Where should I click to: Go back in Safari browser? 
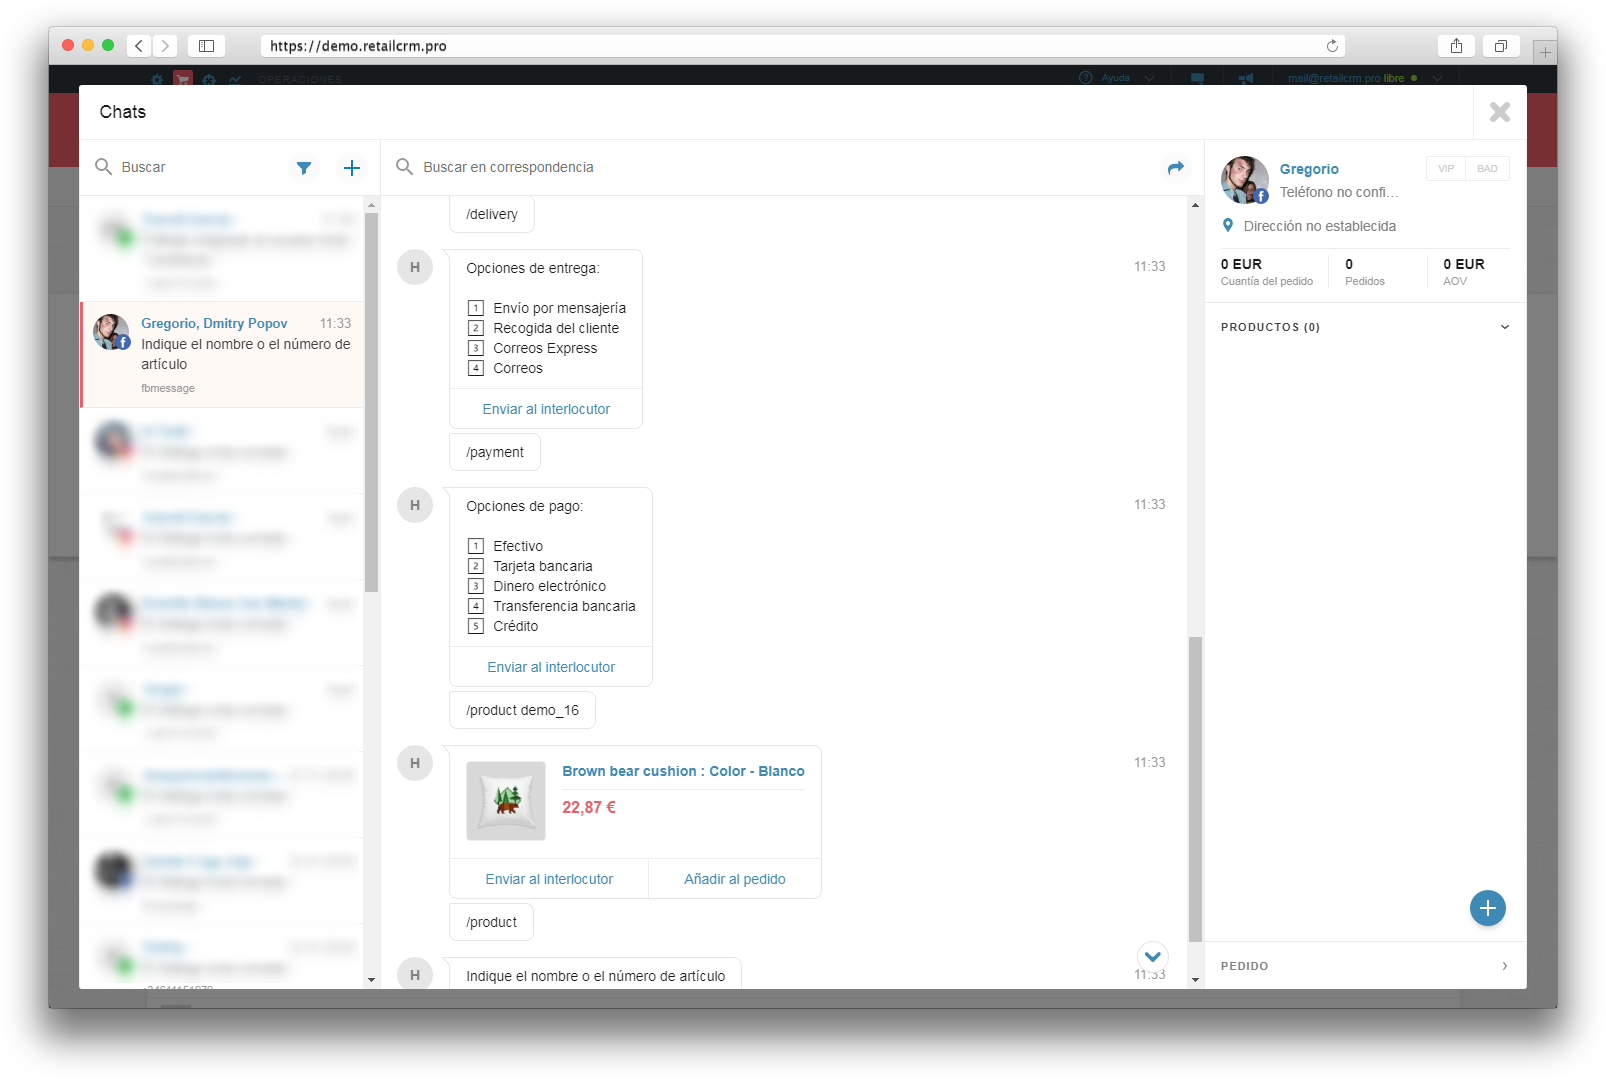[x=140, y=46]
